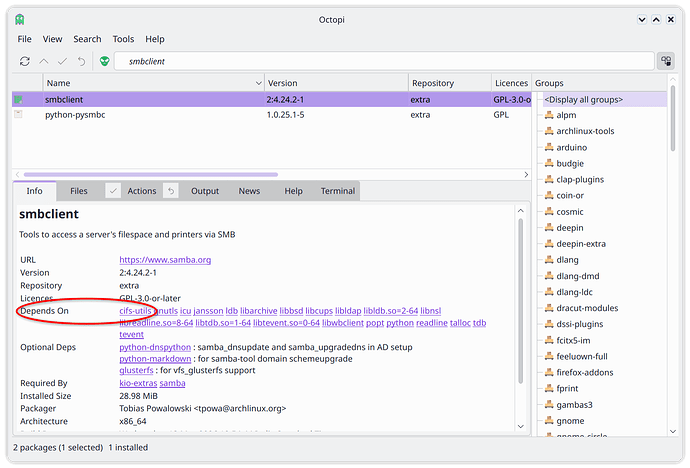Select the dracut-modules group
This screenshot has height=468, width=690.
coord(587,308)
